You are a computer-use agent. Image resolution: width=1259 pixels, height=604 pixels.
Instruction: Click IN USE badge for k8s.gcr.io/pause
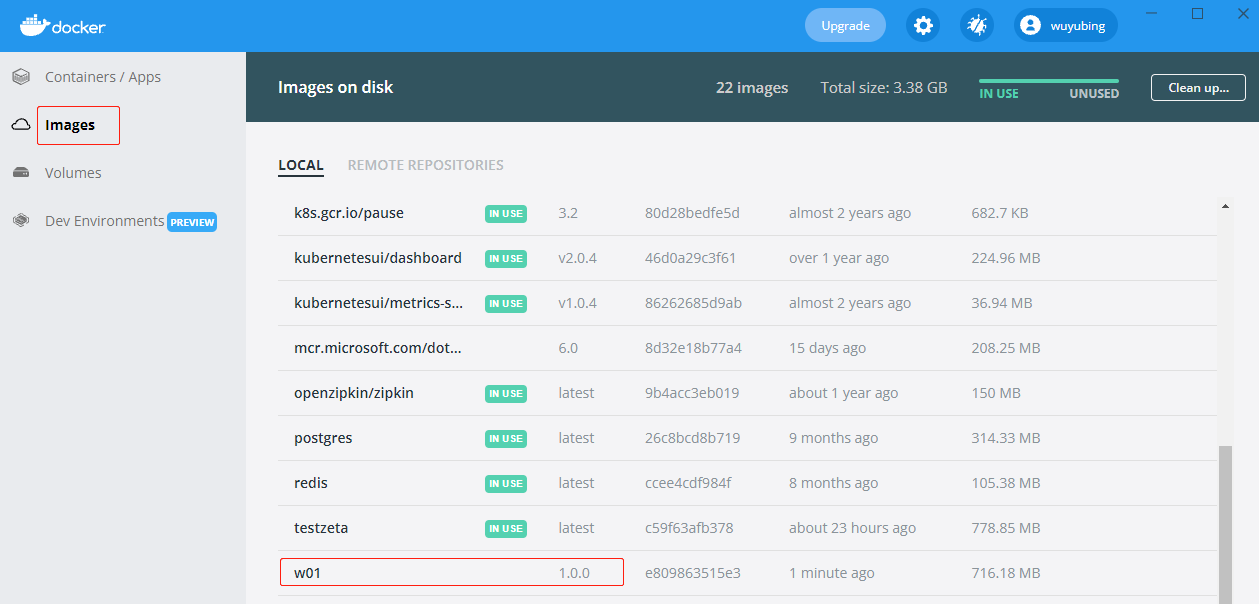(x=506, y=213)
